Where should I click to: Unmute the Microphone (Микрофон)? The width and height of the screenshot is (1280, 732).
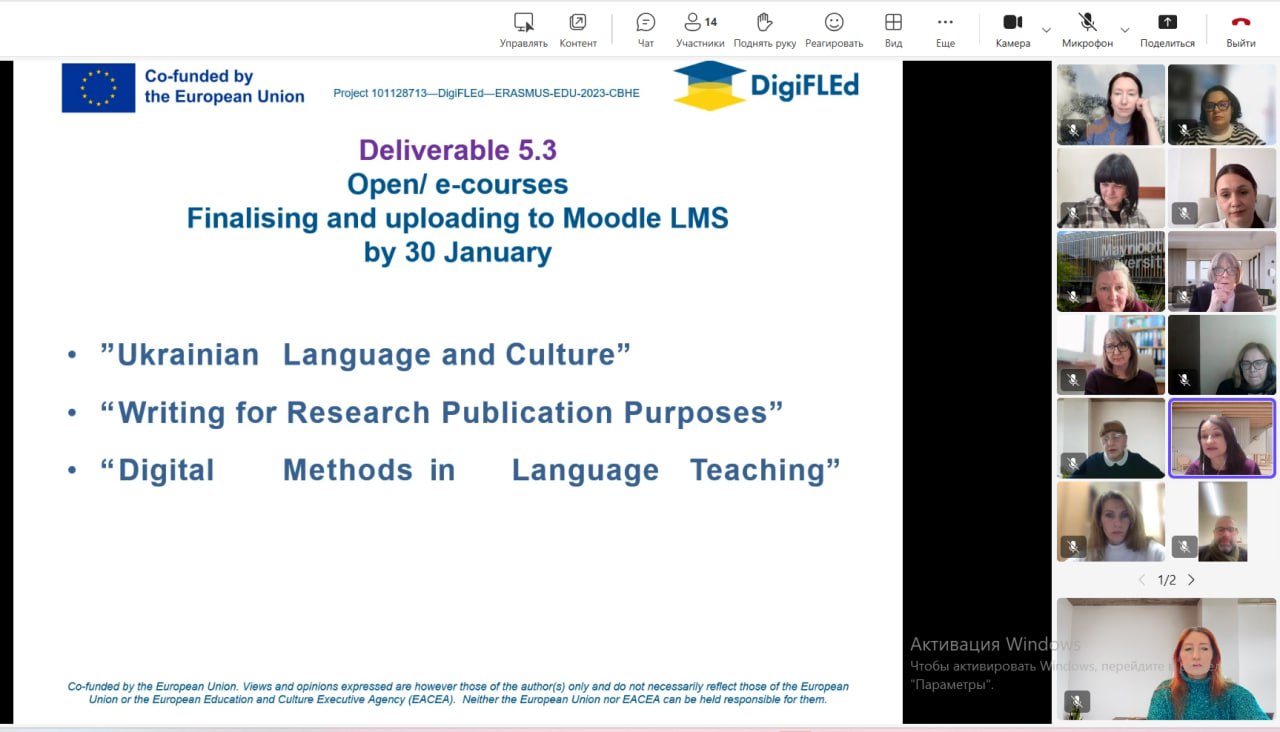point(1087,29)
